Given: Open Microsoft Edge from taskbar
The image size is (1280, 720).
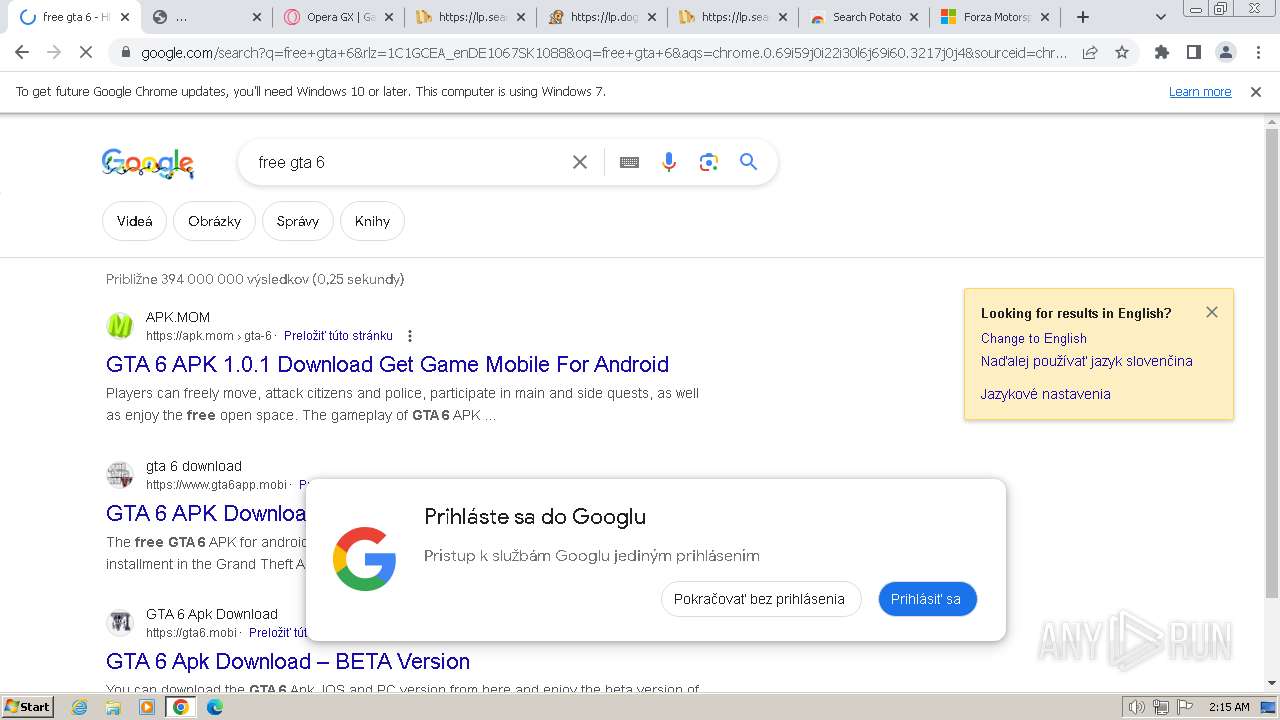Looking at the screenshot, I should coord(215,707).
